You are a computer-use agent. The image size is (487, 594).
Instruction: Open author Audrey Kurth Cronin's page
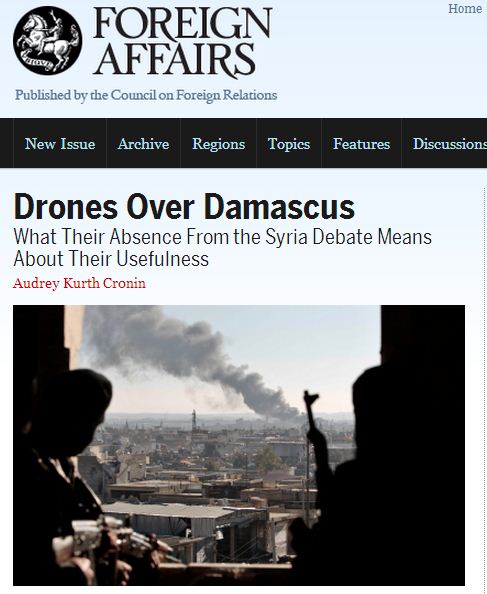(79, 283)
